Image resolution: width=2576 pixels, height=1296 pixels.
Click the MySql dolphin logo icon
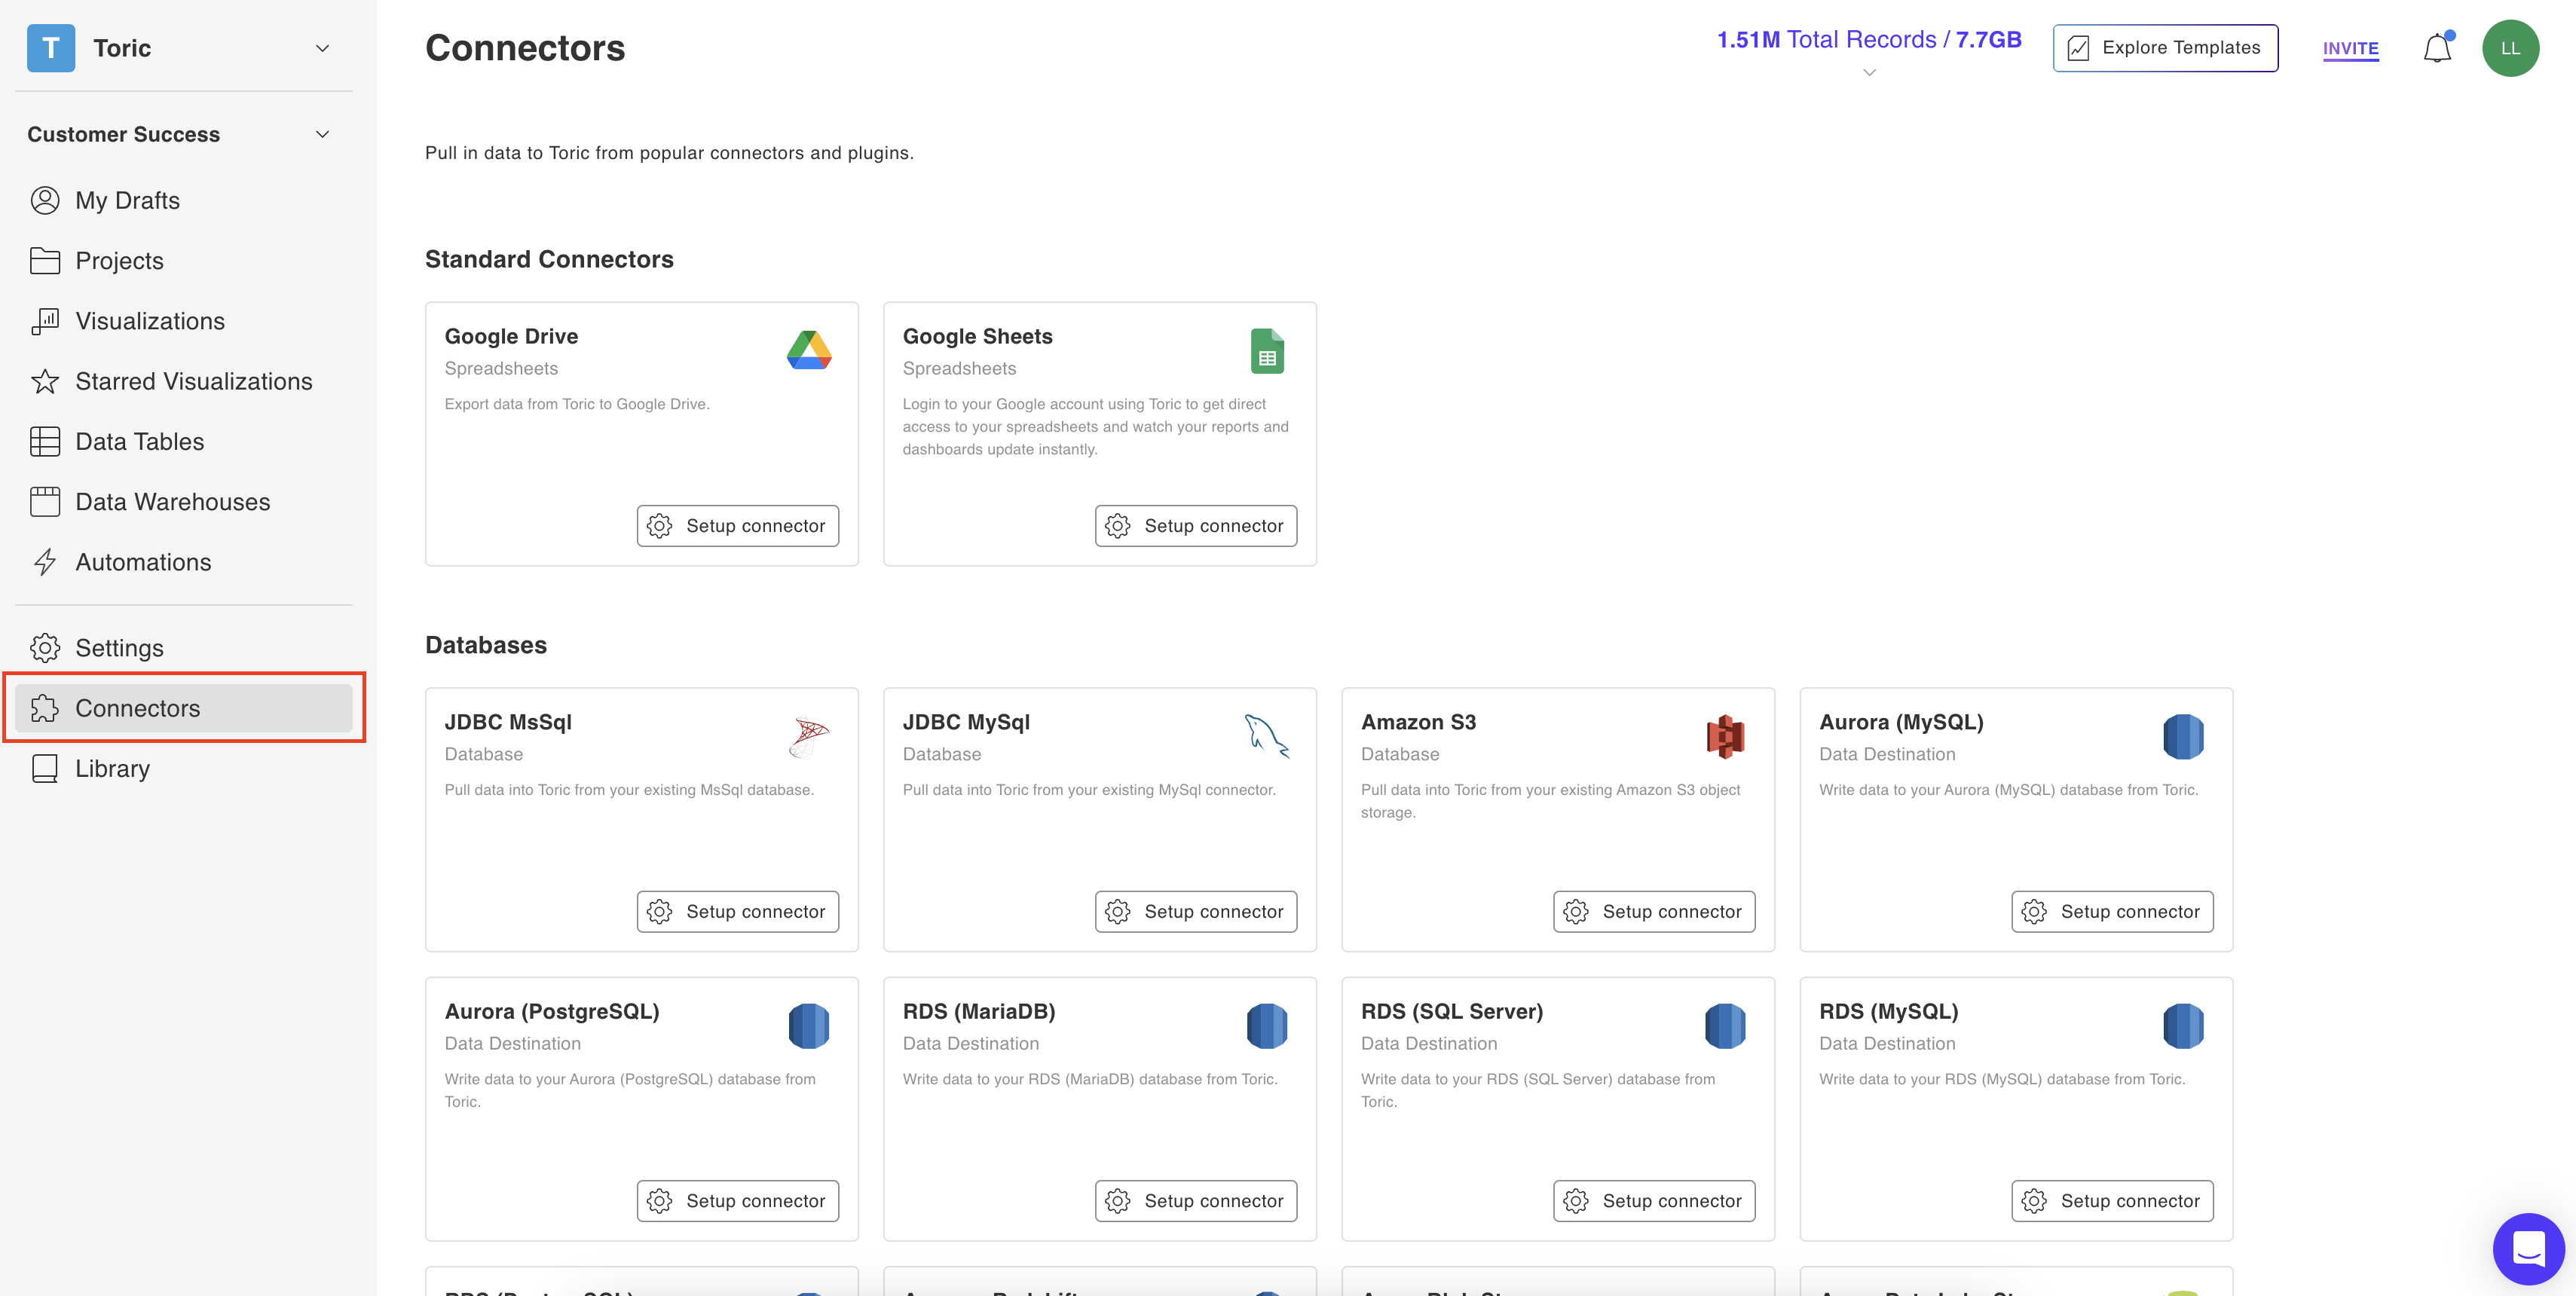pos(1267,736)
